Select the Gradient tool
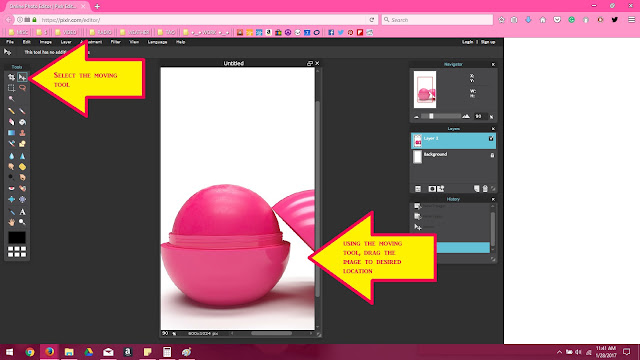 click(11, 133)
